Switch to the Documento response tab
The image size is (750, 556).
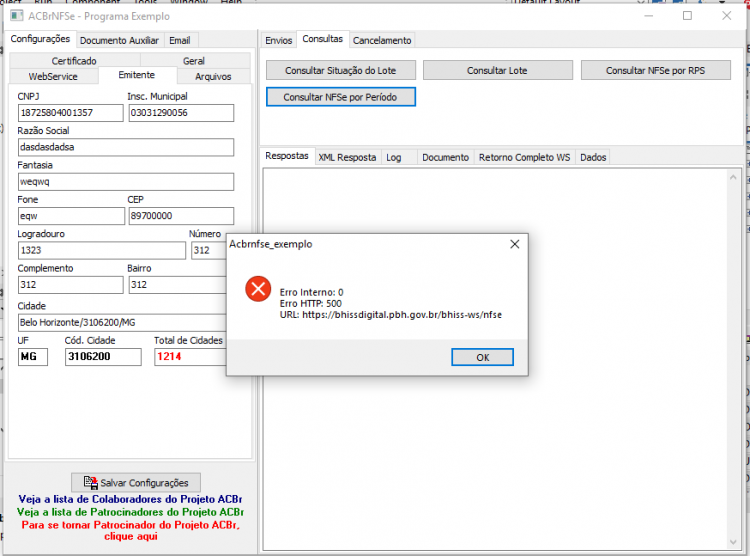point(445,157)
